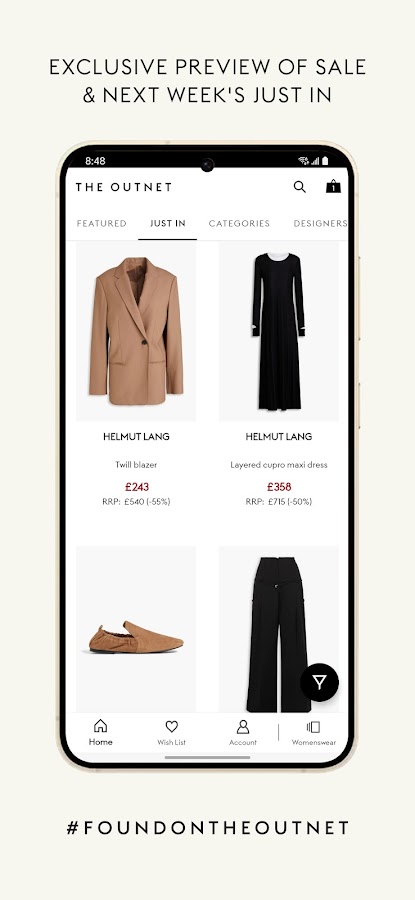Image resolution: width=415 pixels, height=900 pixels.
Task: Open the search magnifier icon
Action: tap(300, 187)
